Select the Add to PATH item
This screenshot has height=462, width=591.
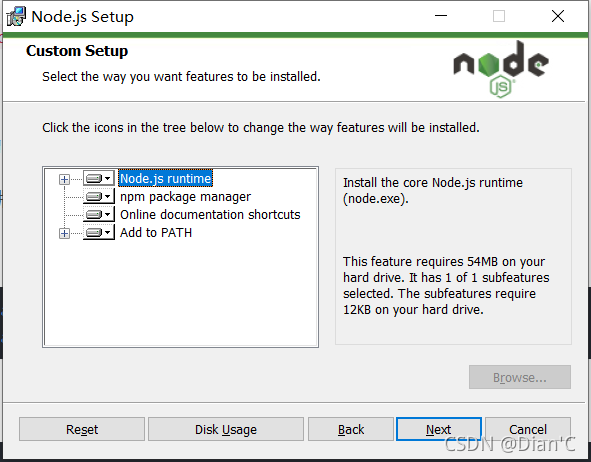click(x=156, y=233)
